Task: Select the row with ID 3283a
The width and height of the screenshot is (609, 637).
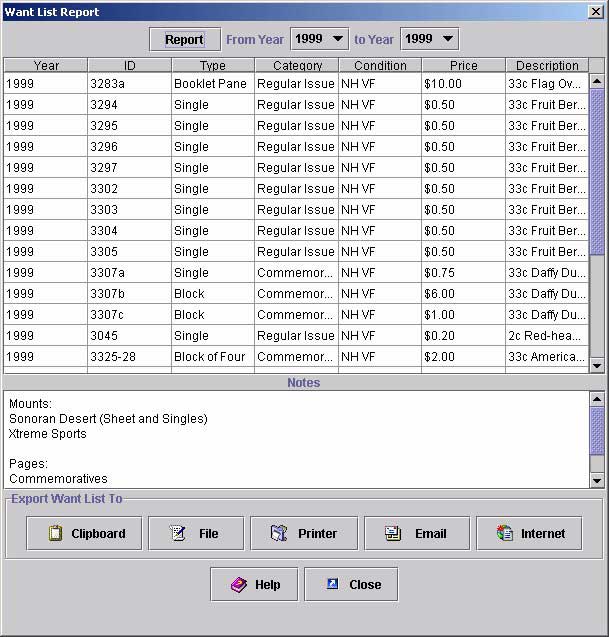Action: click(129, 84)
